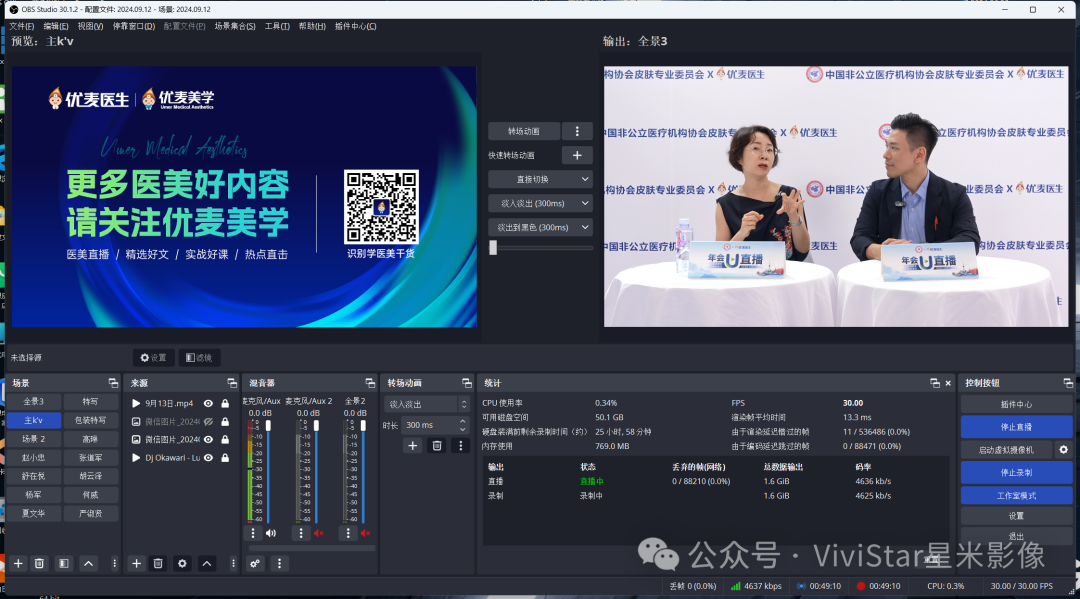Open options dots for 麦克风/Aux channel
1080x599 pixels.
[253, 533]
